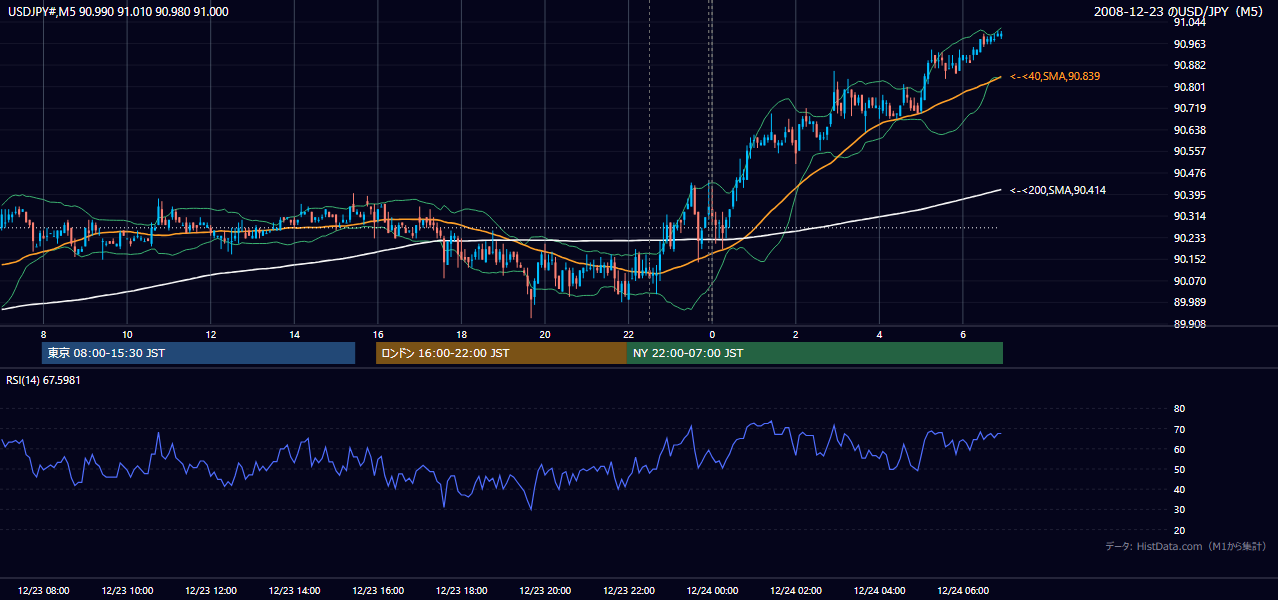Click the 12/23 18:00 time axis label
Screen dimensions: 1278x600
[462, 590]
